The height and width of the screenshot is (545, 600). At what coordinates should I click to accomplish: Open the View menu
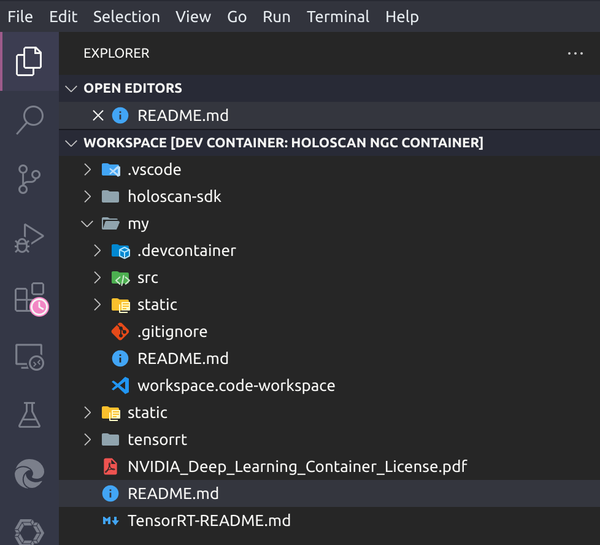pos(193,17)
